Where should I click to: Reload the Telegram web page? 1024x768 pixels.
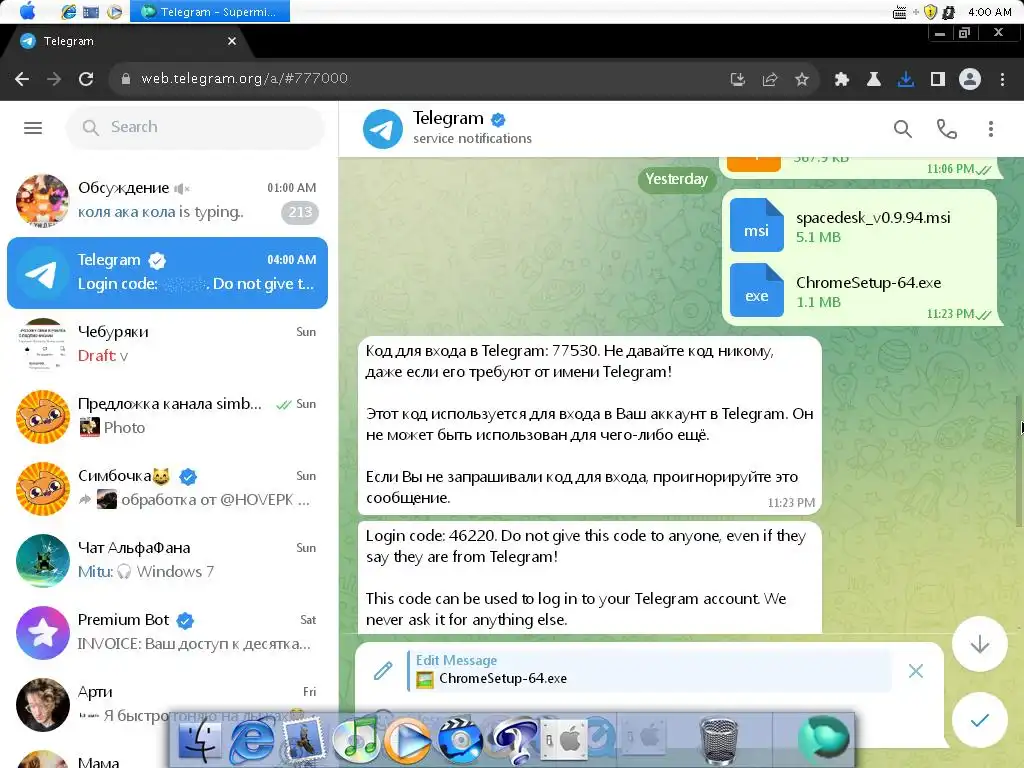[86, 79]
